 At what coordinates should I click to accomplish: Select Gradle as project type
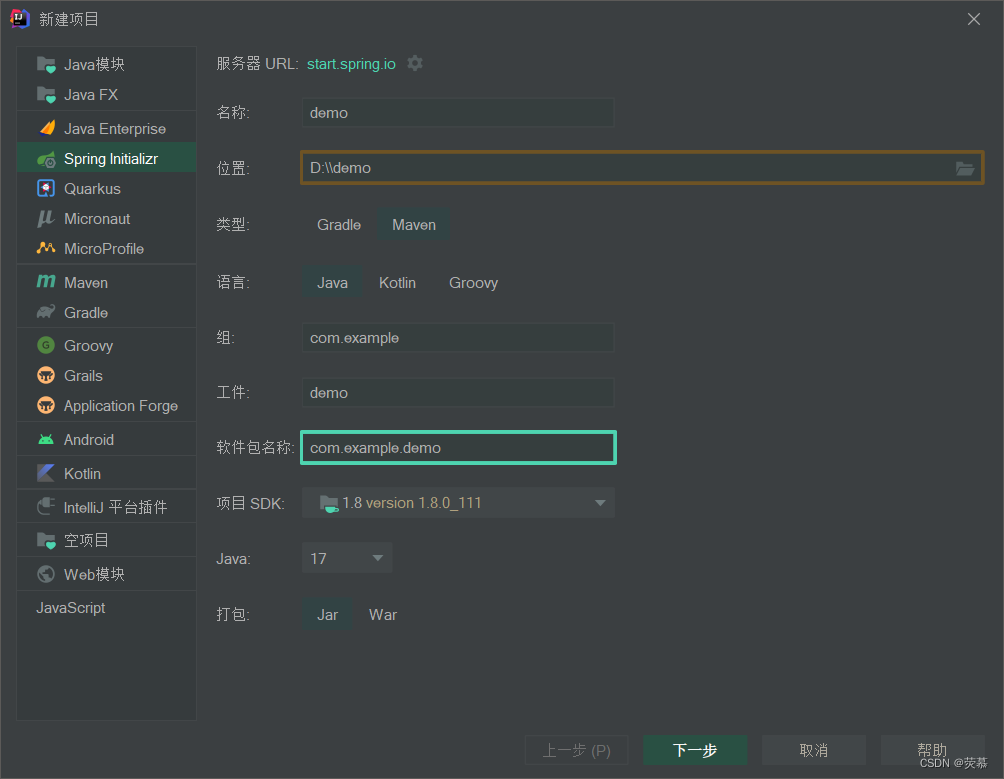[x=339, y=225]
